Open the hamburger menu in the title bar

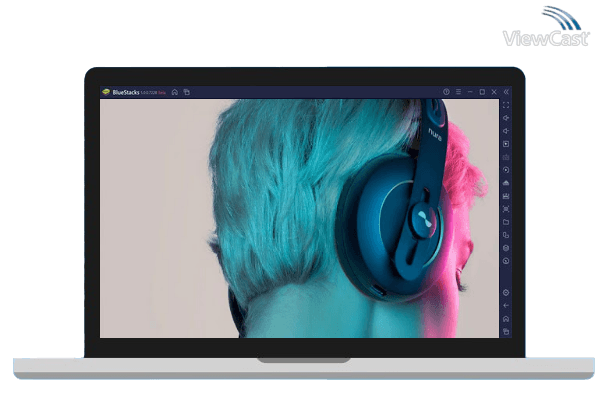coord(458,92)
